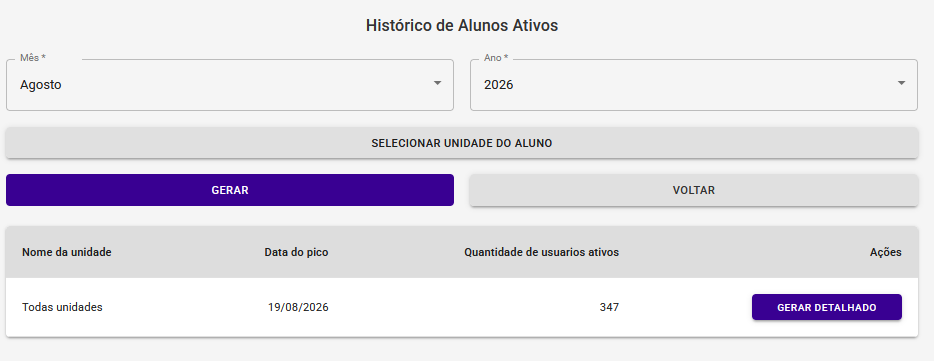934x361 pixels.
Task: Click the Gerar Detalhado button
Action: (827, 307)
